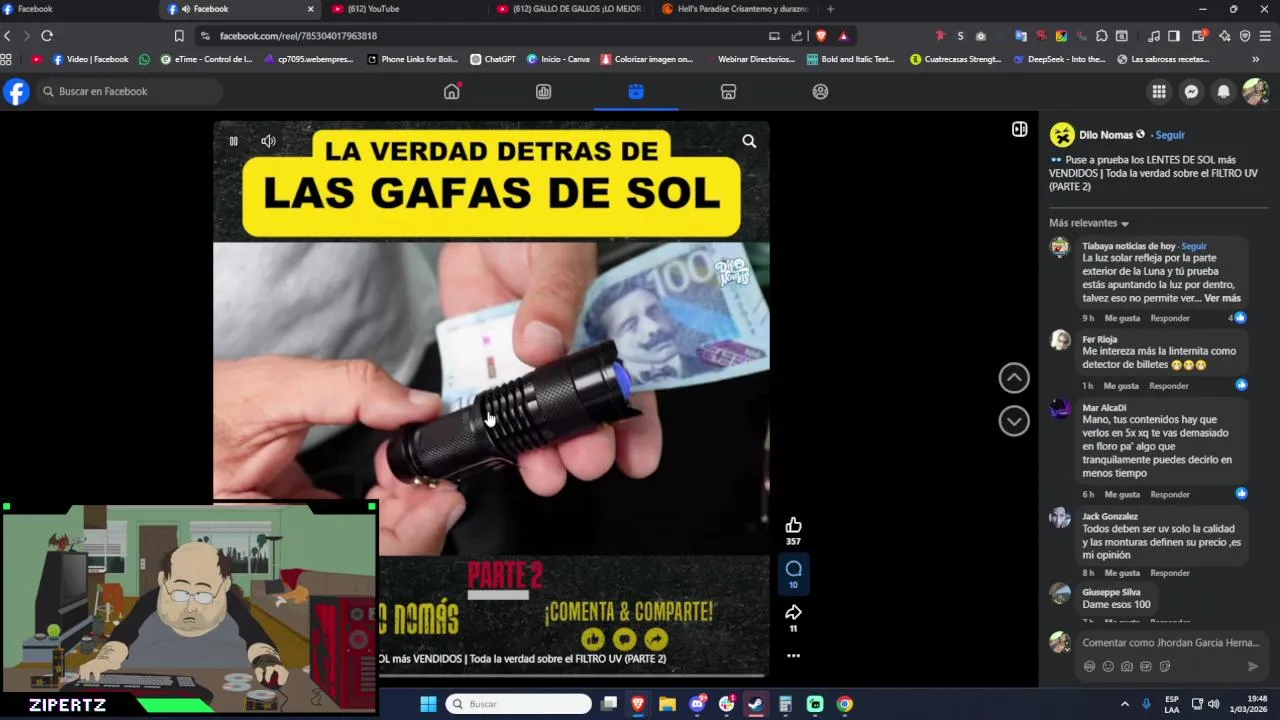Open the ChatGPT bookmark
The width and height of the screenshot is (1280, 720).
tap(493, 59)
